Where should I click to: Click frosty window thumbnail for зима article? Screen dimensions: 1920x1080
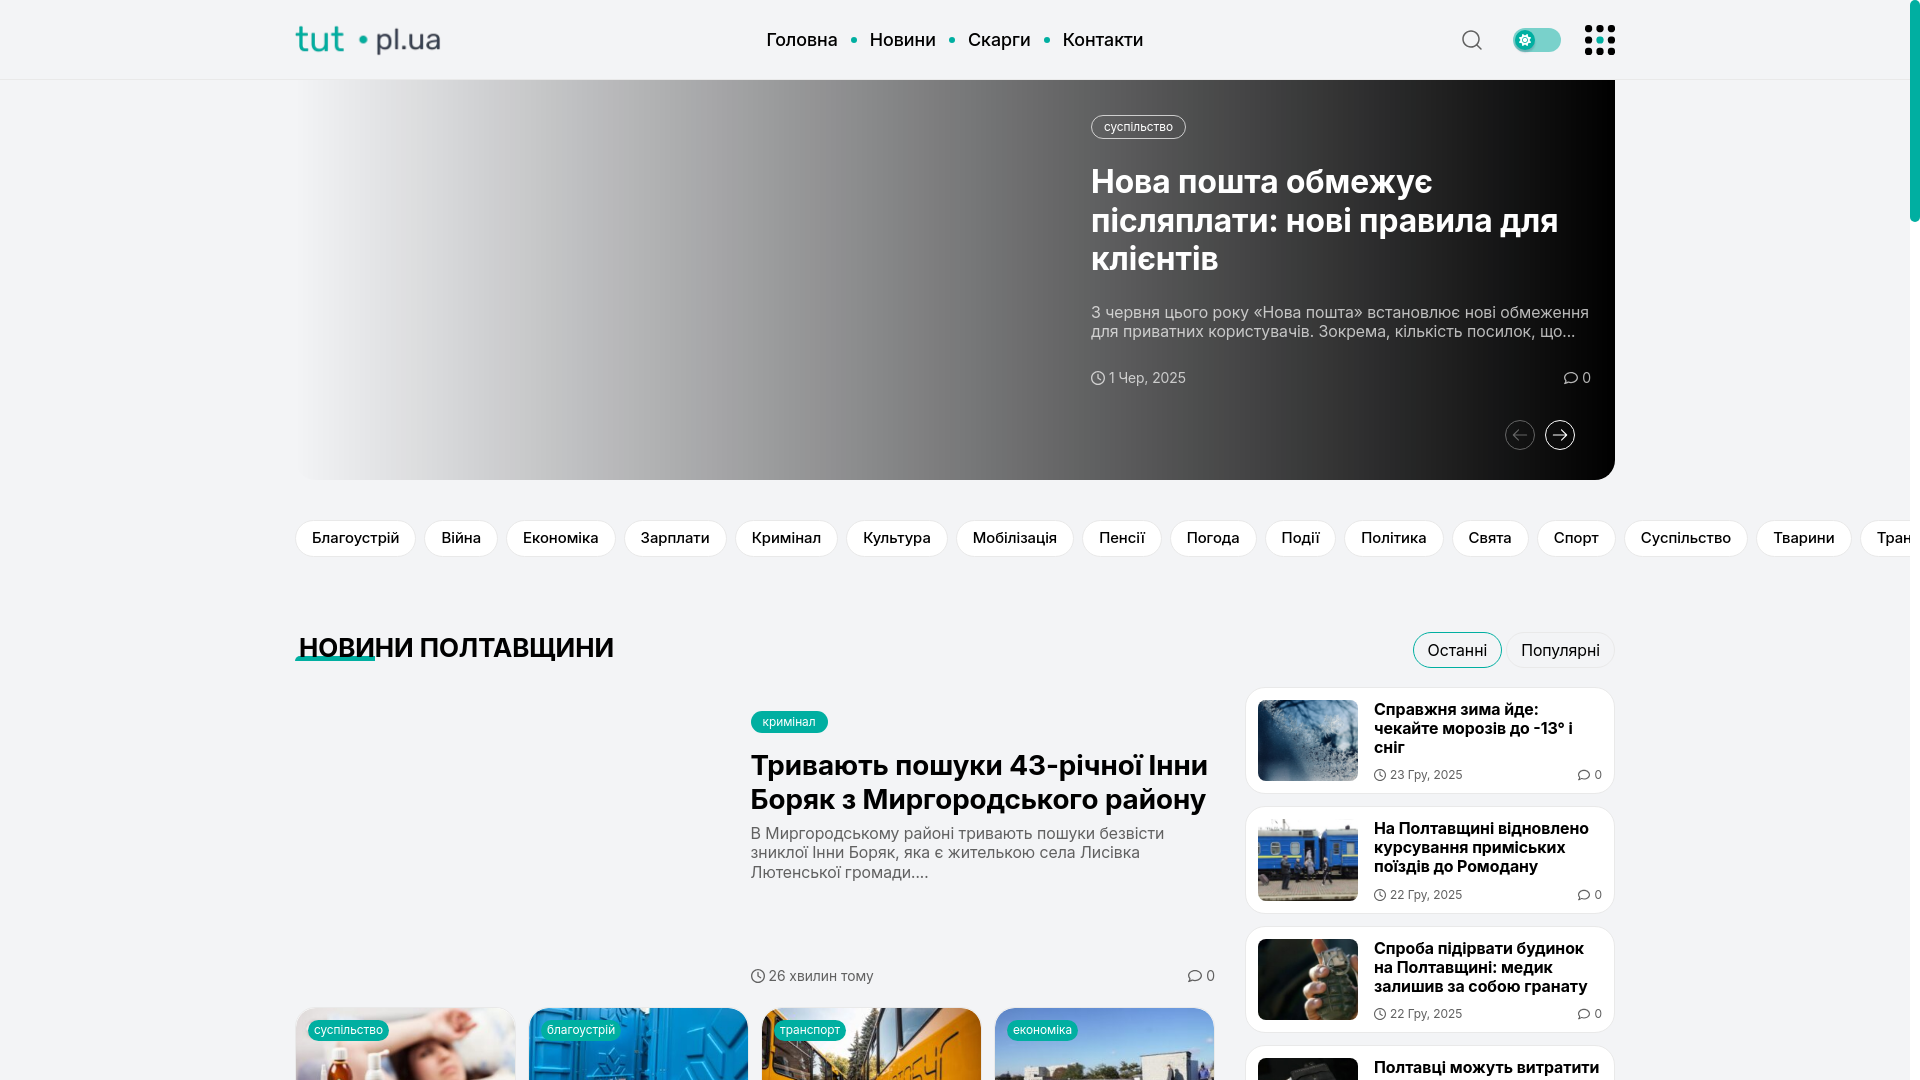click(x=1307, y=740)
